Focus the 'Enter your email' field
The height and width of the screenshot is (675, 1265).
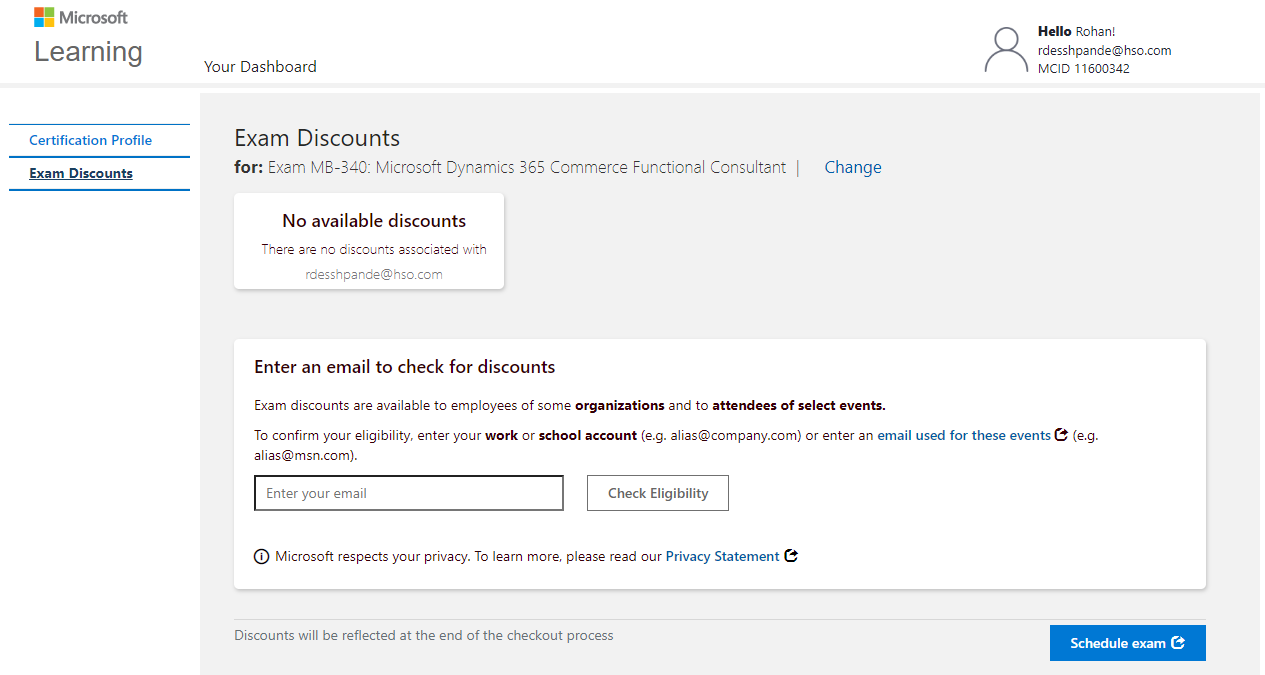coord(409,493)
